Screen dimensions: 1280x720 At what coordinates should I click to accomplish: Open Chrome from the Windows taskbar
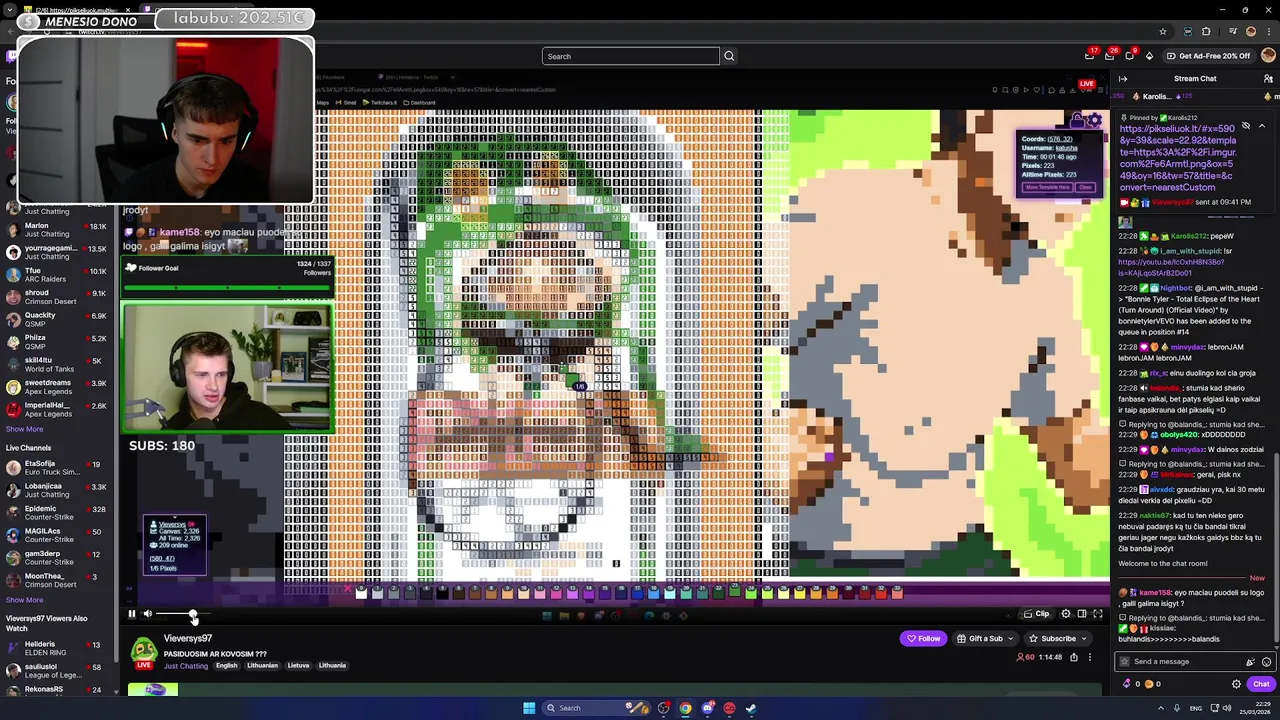(x=685, y=708)
